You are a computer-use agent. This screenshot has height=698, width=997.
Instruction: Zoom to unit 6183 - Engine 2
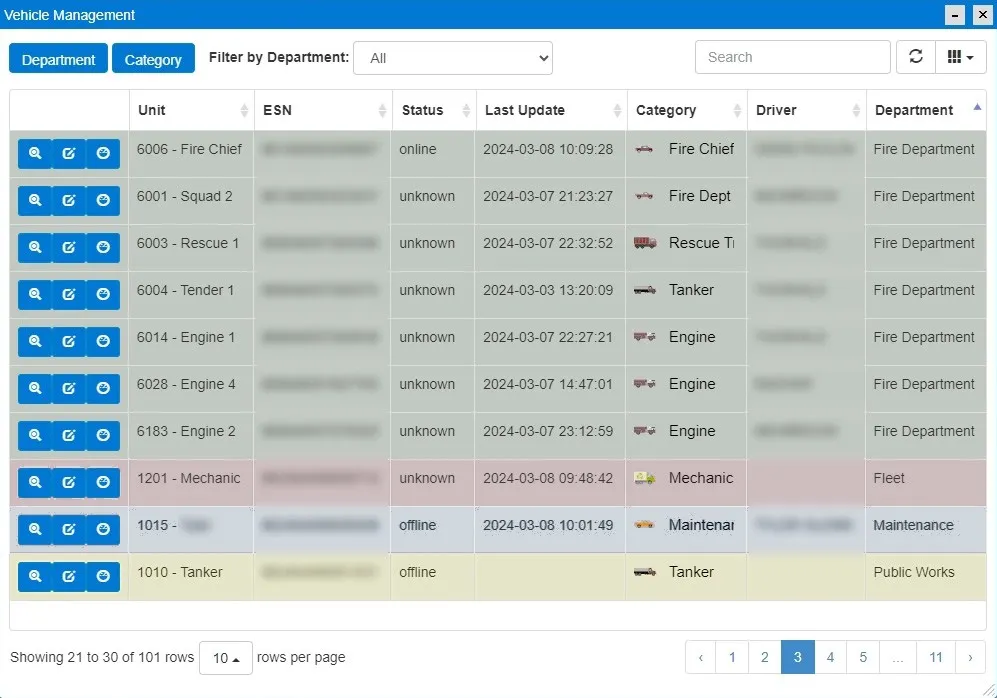point(35,436)
